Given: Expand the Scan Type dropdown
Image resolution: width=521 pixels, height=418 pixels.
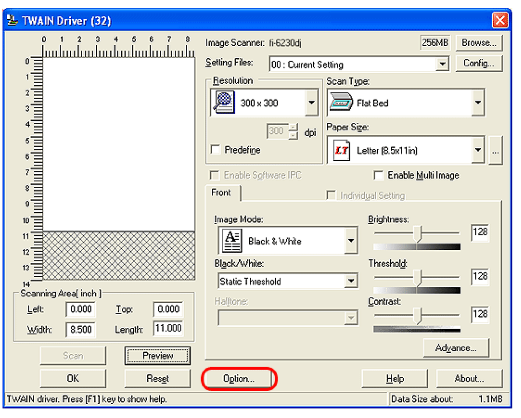Looking at the screenshot, I should tap(478, 102).
